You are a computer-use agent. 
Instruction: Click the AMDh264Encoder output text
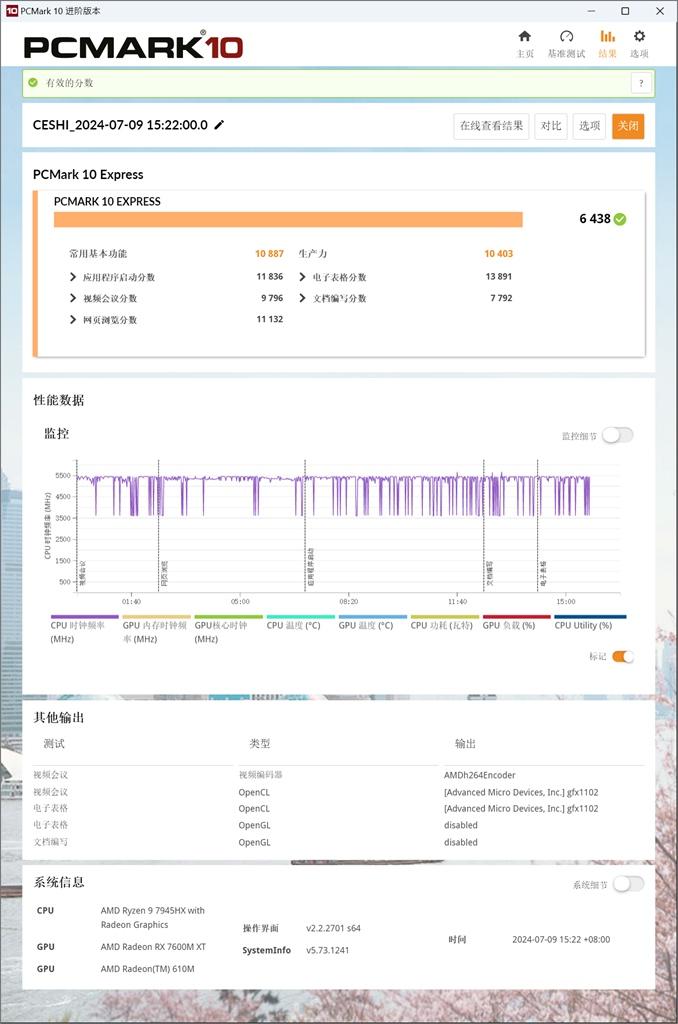click(479, 775)
